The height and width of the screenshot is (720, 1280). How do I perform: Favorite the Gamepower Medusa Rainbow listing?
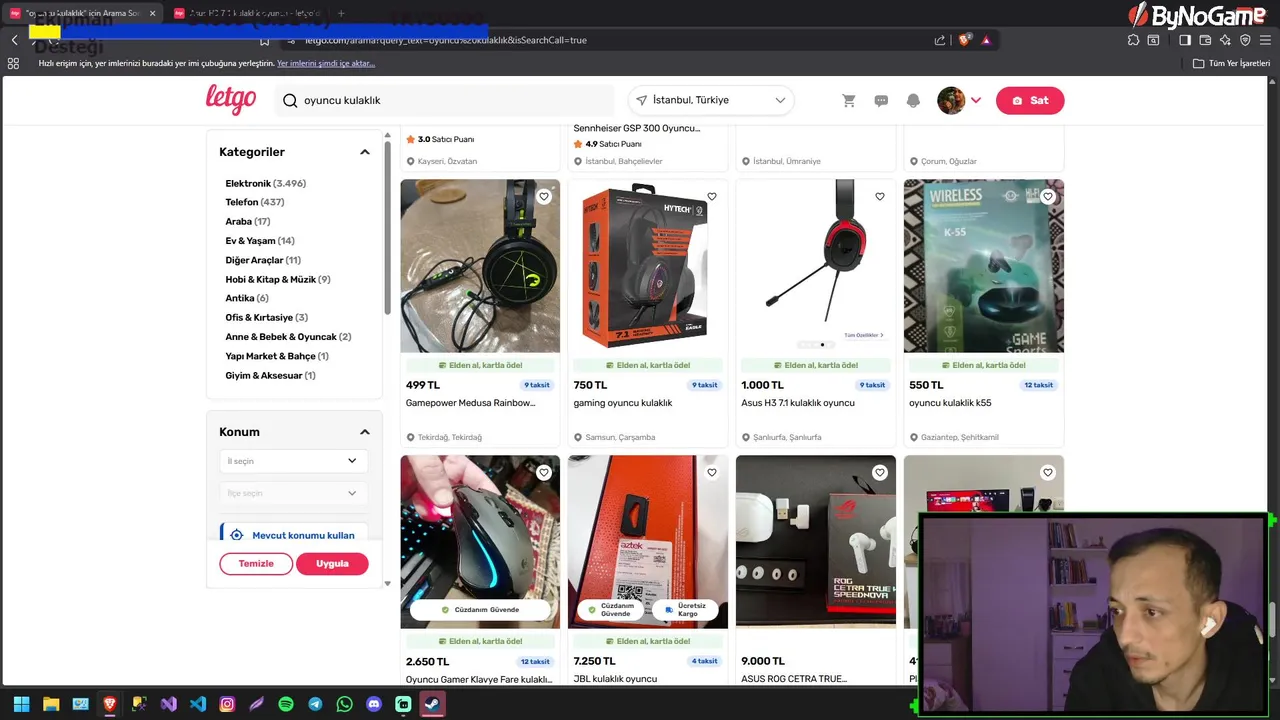coord(544,196)
